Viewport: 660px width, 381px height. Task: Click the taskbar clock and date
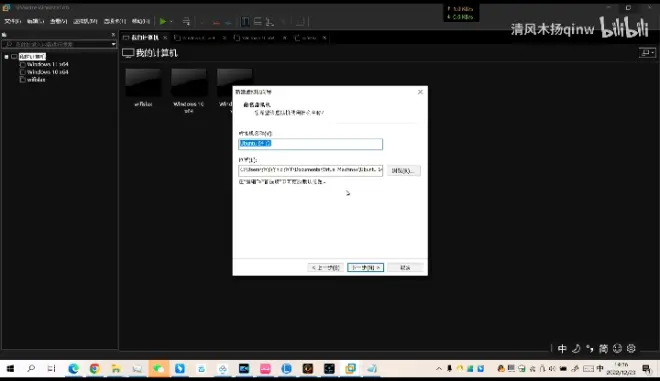pos(621,369)
